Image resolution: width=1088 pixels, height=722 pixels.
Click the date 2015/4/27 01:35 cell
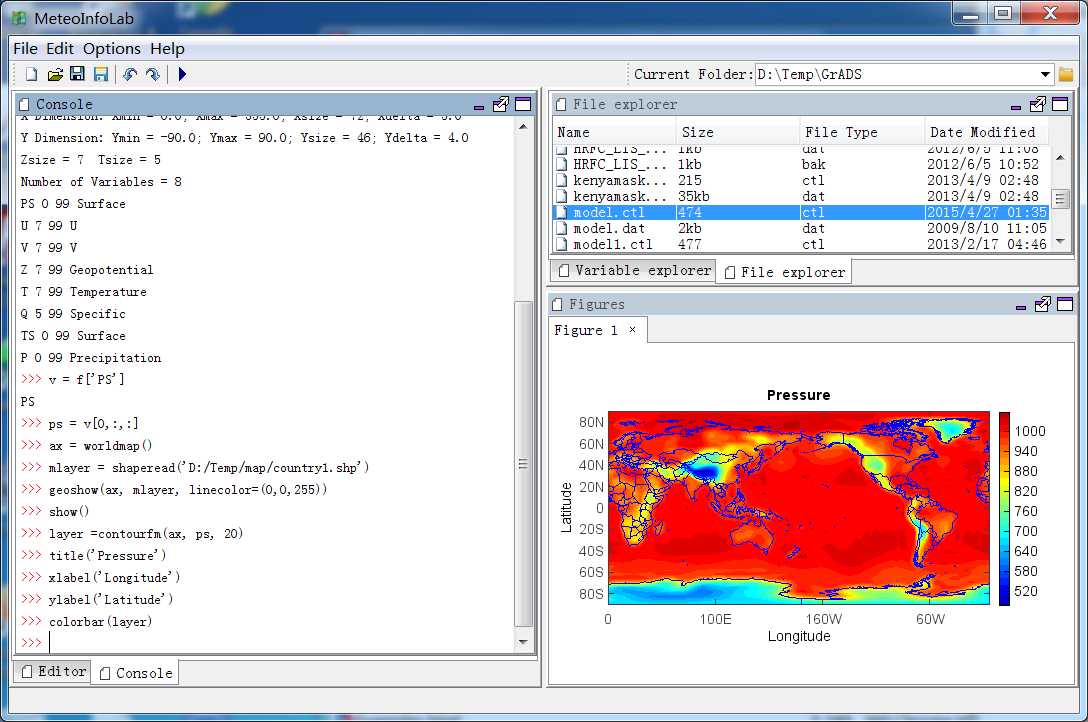click(987, 212)
